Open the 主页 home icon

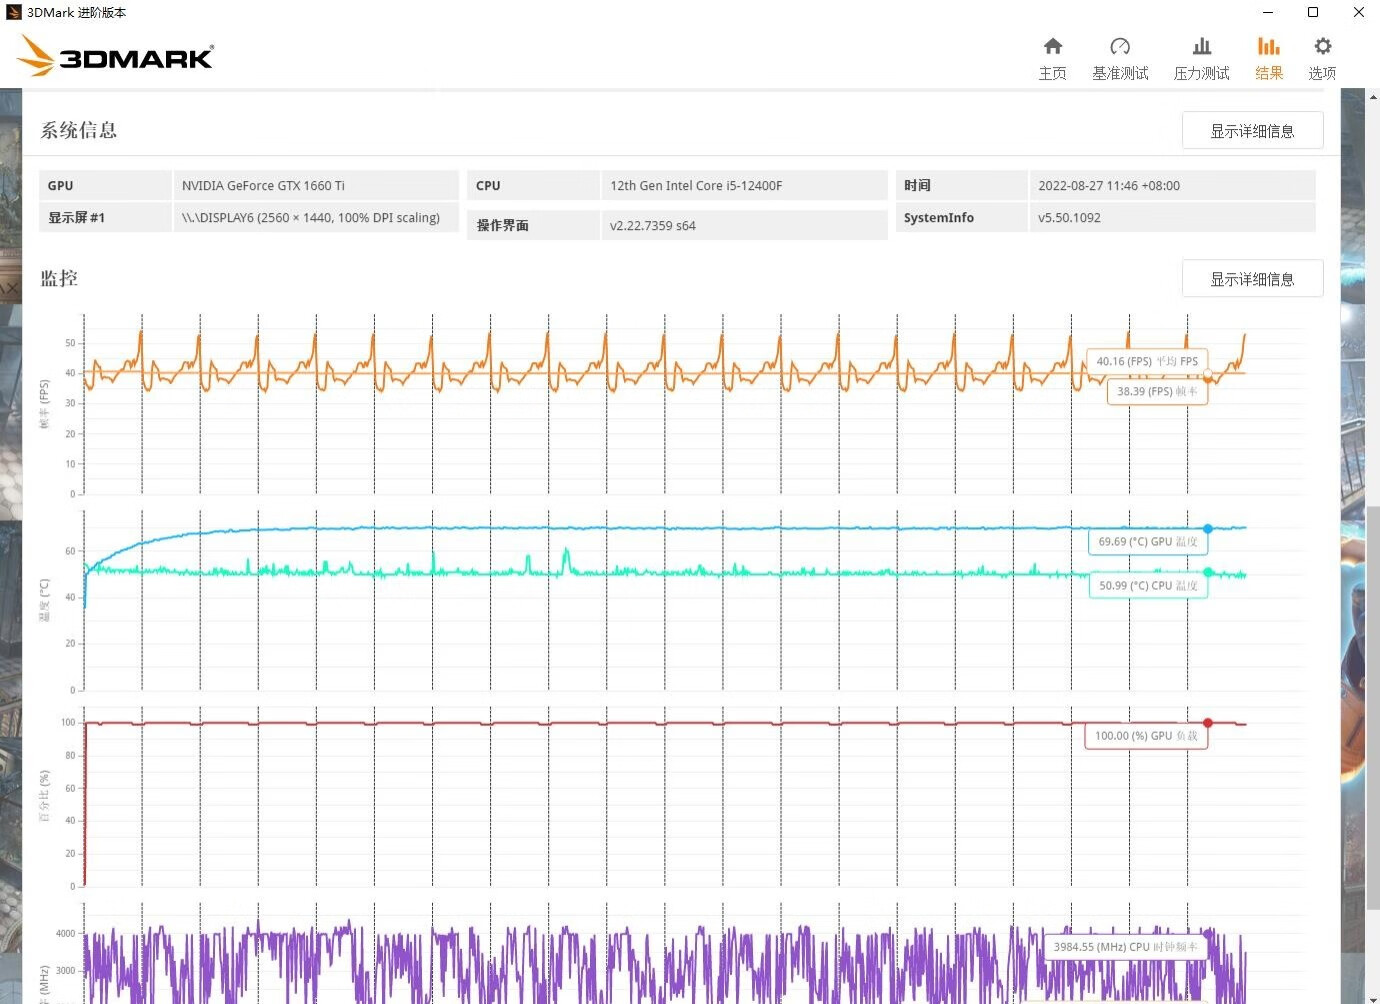pyautogui.click(x=1052, y=46)
